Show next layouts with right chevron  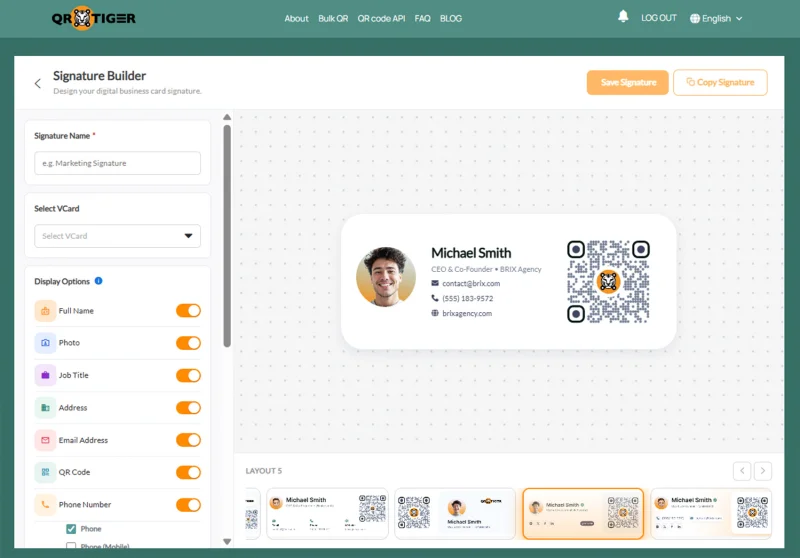[x=763, y=471]
